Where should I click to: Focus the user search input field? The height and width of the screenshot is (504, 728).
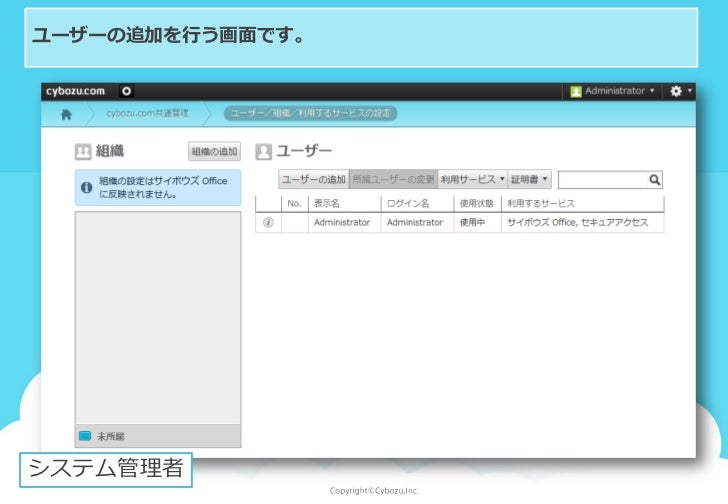click(x=603, y=180)
